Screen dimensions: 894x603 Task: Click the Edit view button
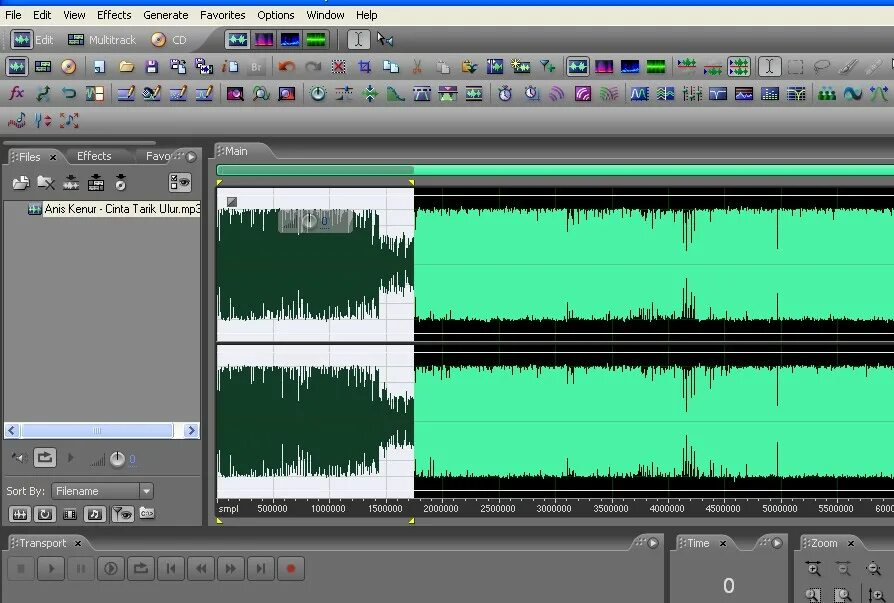(32, 40)
